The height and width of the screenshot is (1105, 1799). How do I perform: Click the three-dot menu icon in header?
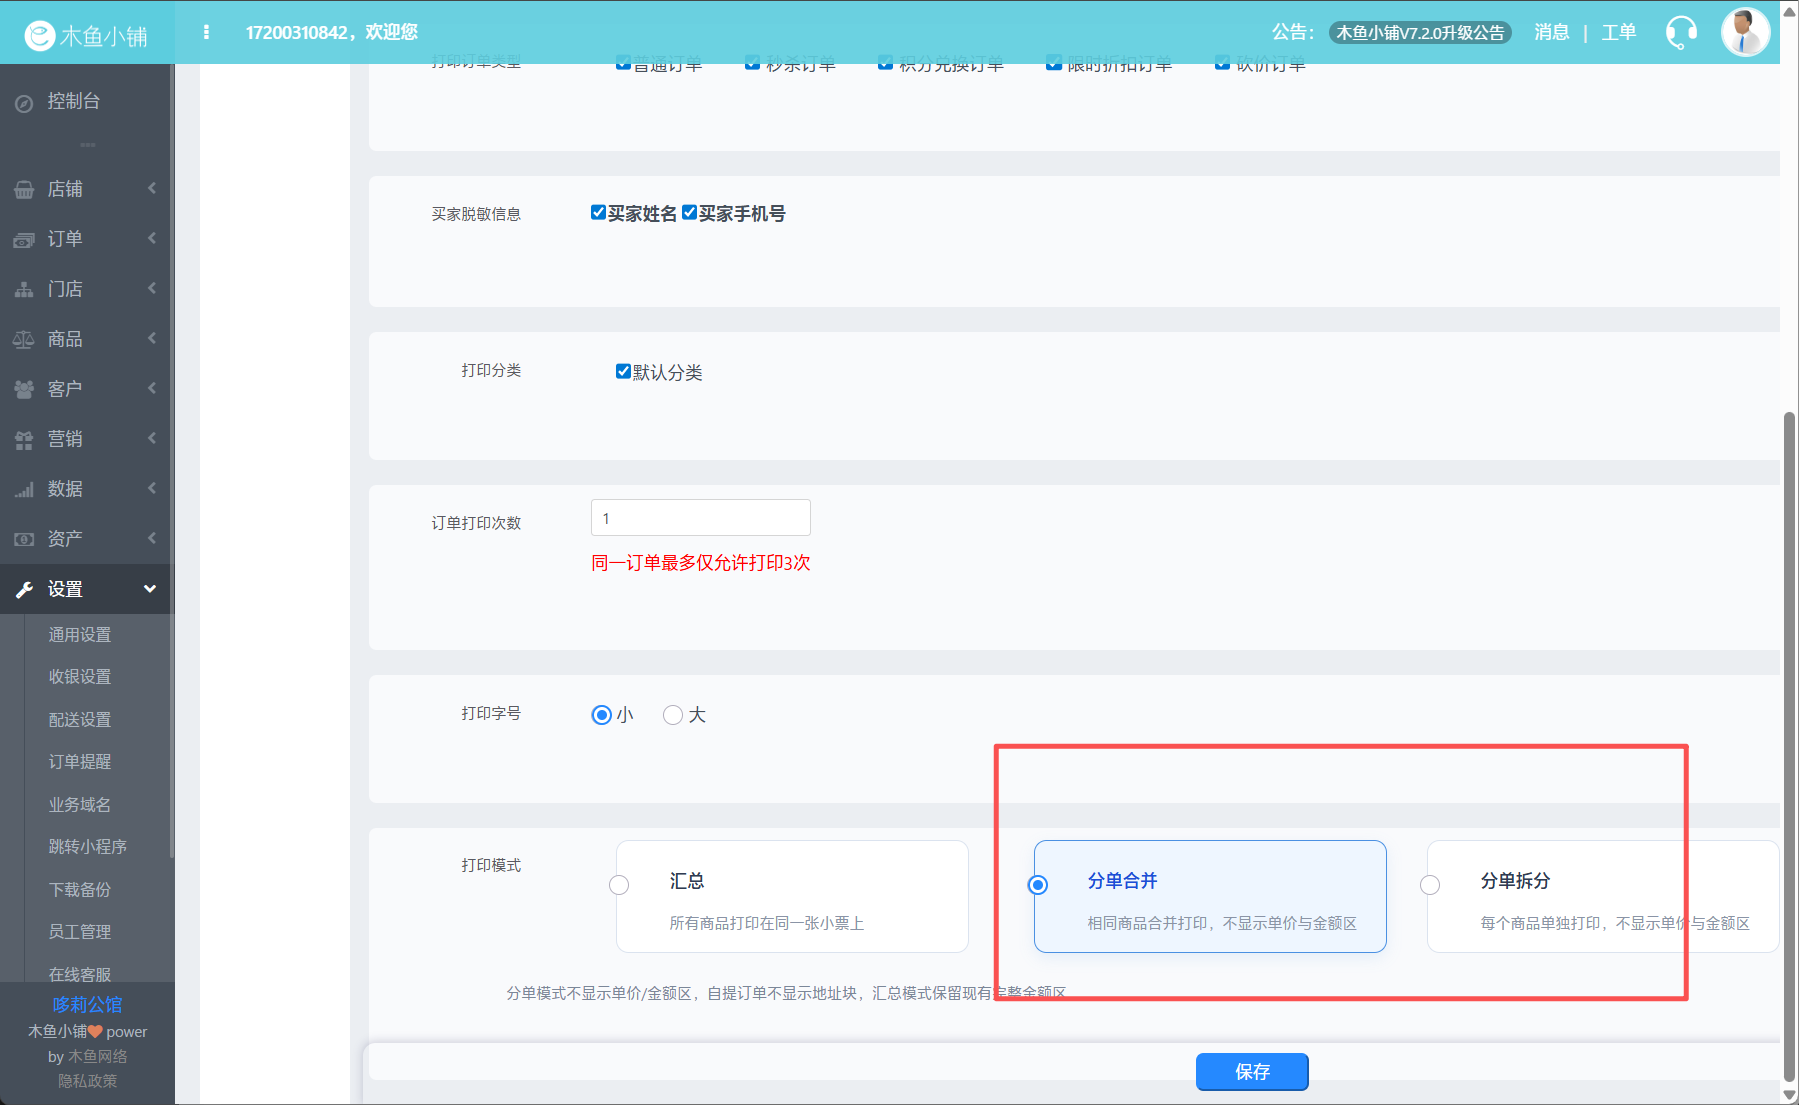[x=206, y=32]
